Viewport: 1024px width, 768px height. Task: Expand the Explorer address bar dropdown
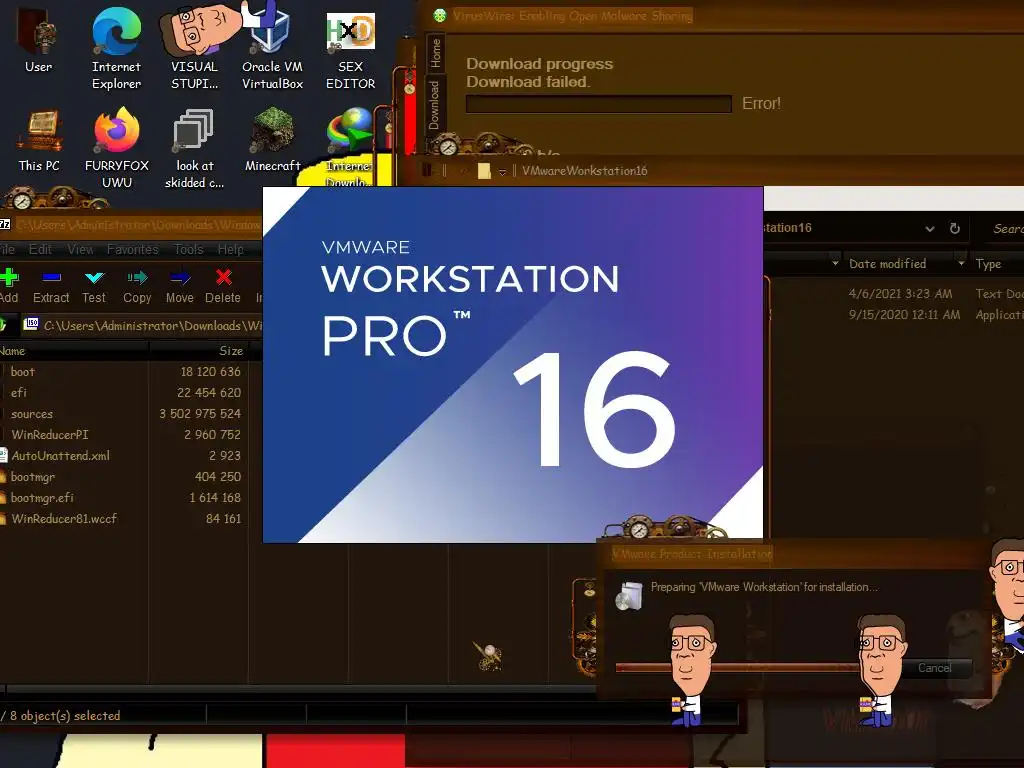(930, 229)
